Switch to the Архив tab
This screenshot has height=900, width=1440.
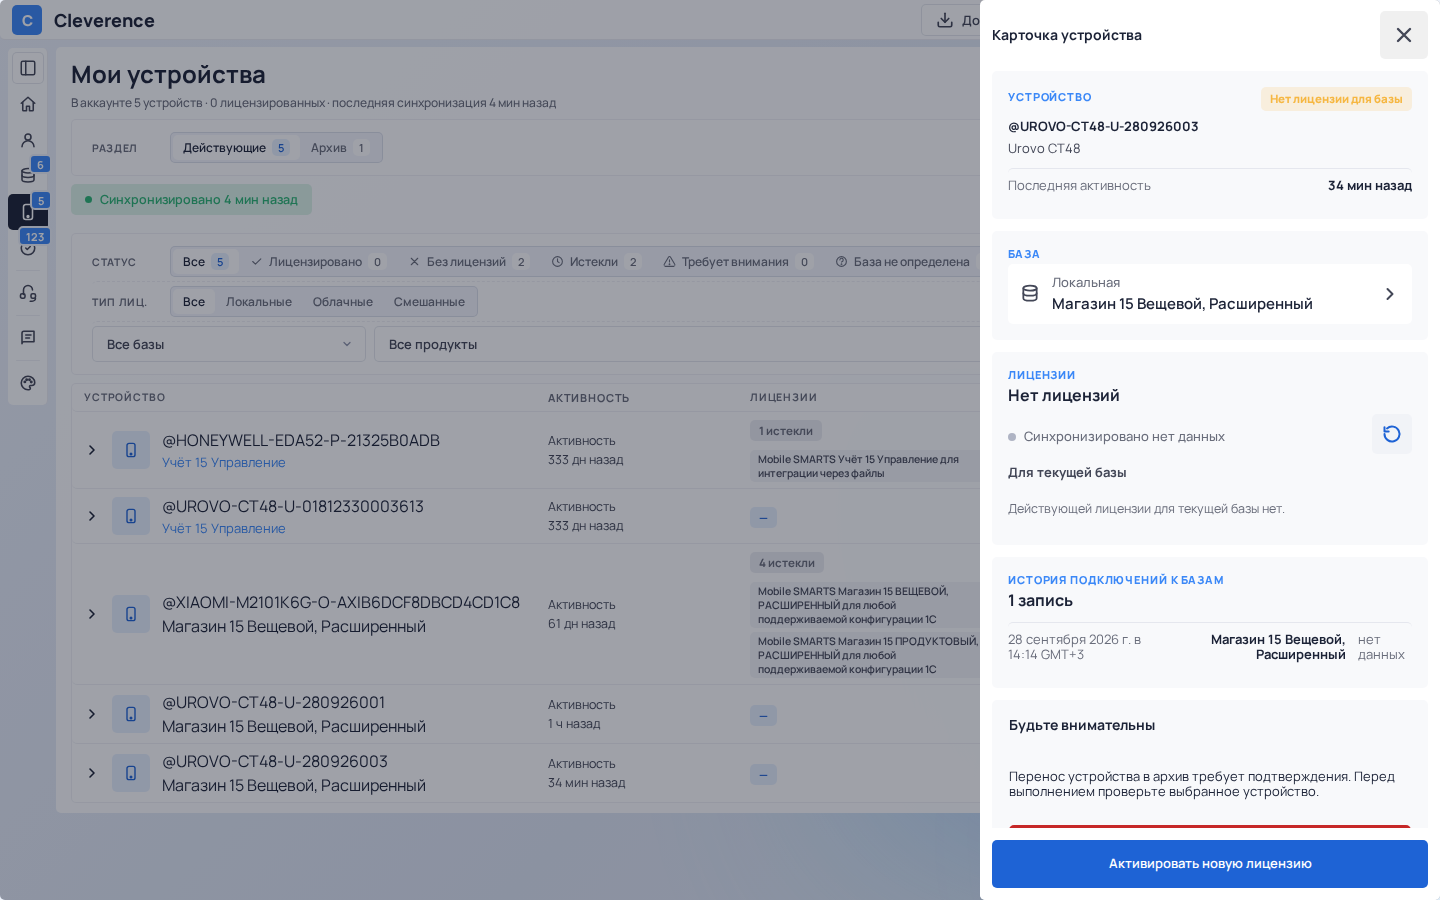[x=339, y=148]
